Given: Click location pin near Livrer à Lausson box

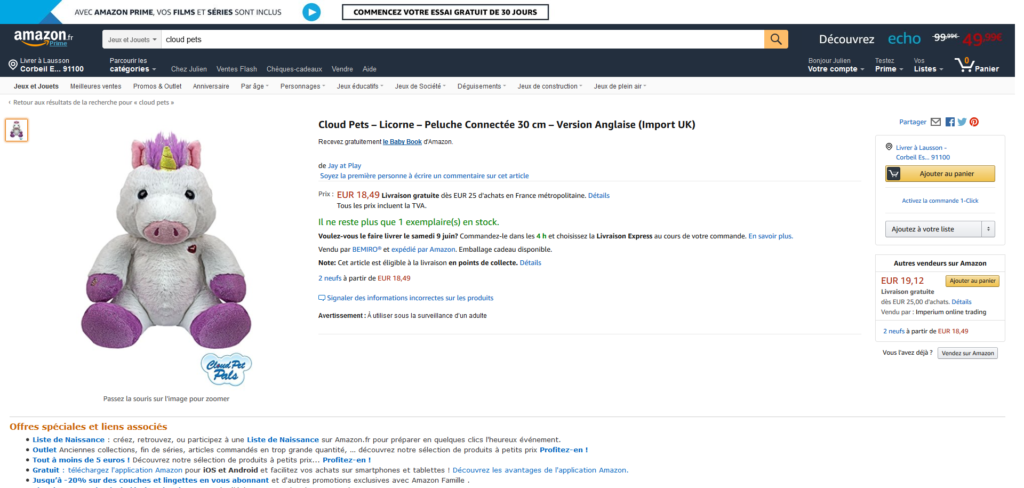Looking at the screenshot, I should click(889, 147).
